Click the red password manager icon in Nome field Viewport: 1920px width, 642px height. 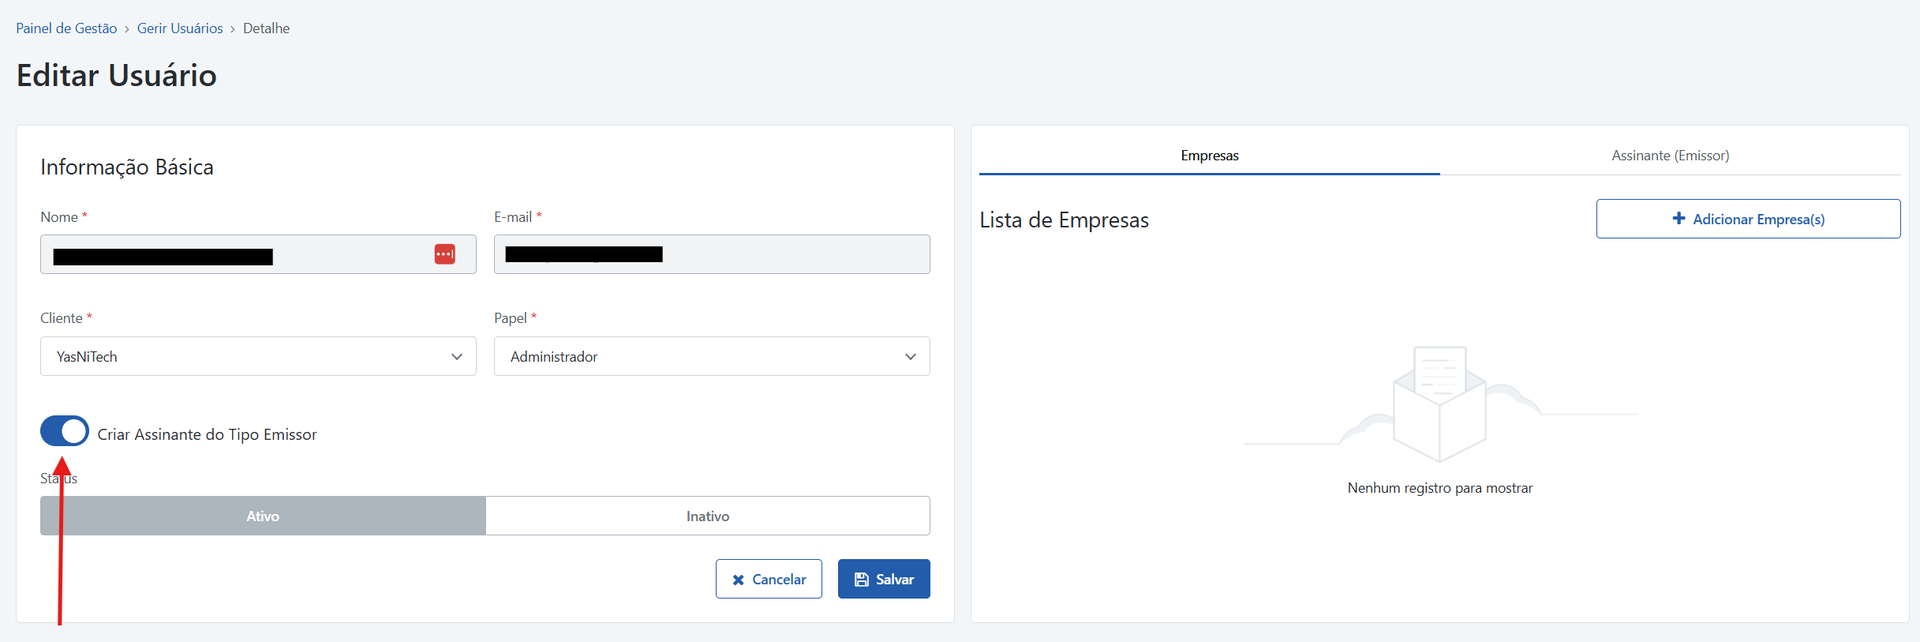click(x=445, y=254)
